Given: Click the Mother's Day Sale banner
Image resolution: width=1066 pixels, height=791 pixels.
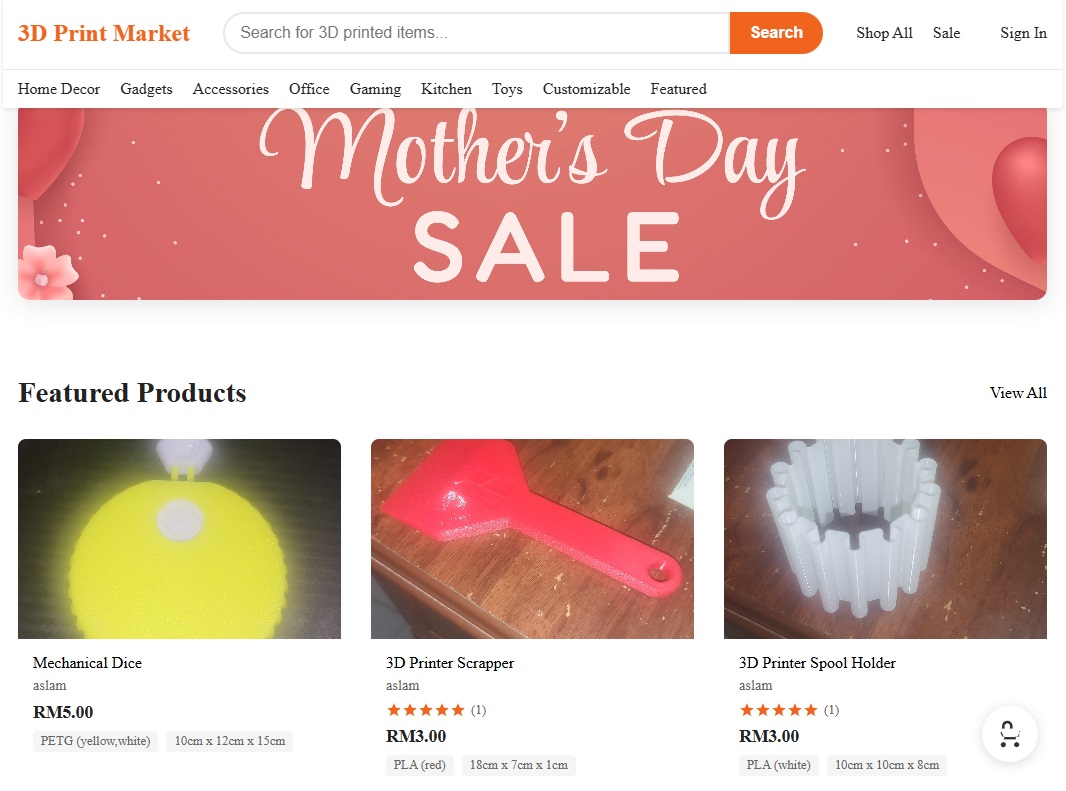Looking at the screenshot, I should [x=532, y=204].
